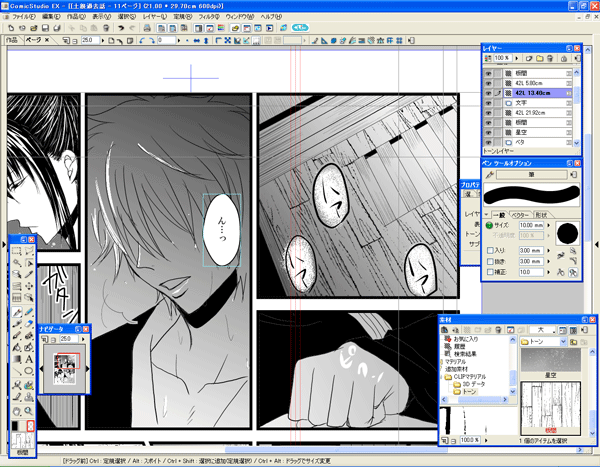
Task: Switch to the 作品 tab
Action: (x=11, y=40)
